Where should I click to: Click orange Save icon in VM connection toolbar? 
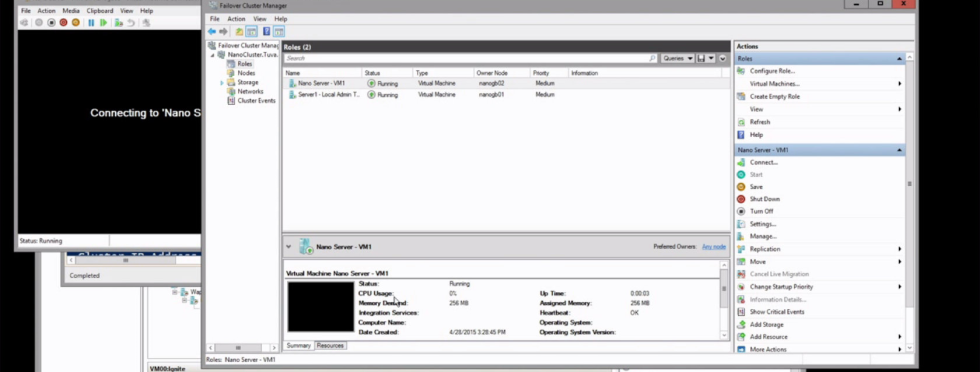(x=76, y=23)
